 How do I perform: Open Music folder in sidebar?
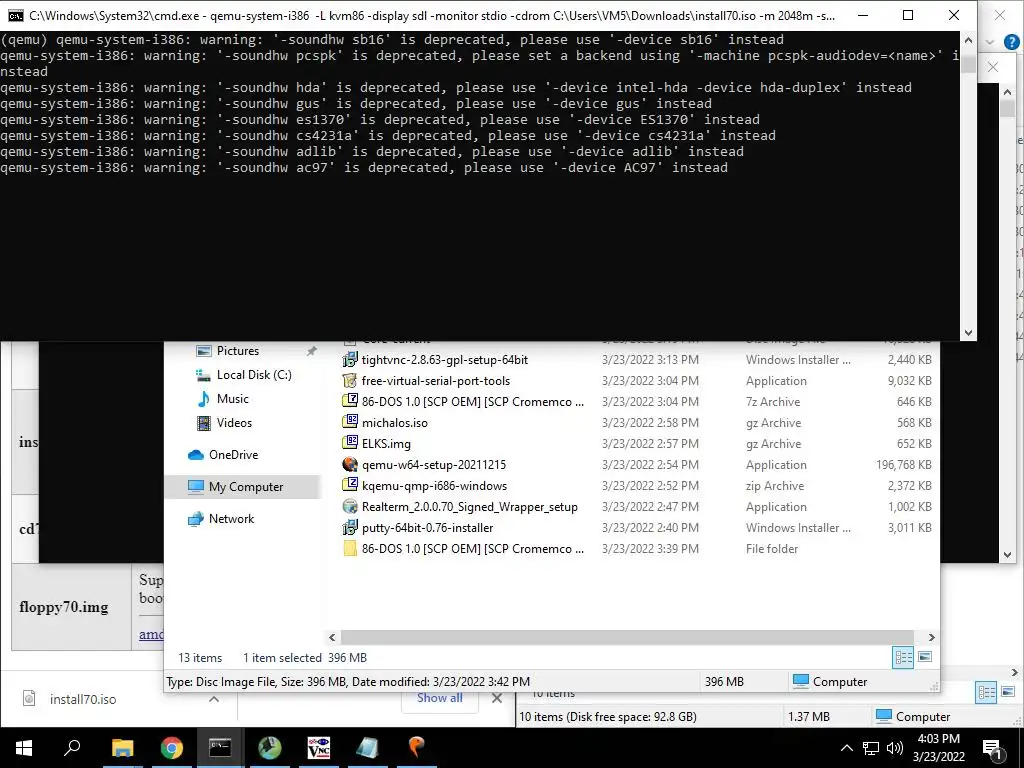click(232, 398)
